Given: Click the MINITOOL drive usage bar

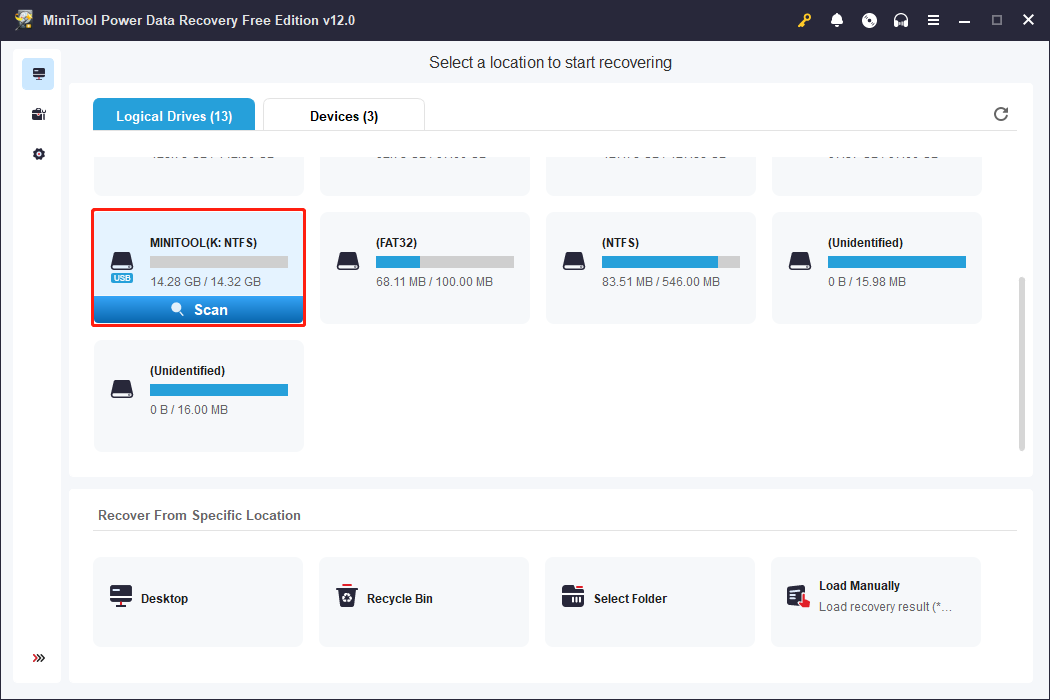Looking at the screenshot, I should click(219, 262).
